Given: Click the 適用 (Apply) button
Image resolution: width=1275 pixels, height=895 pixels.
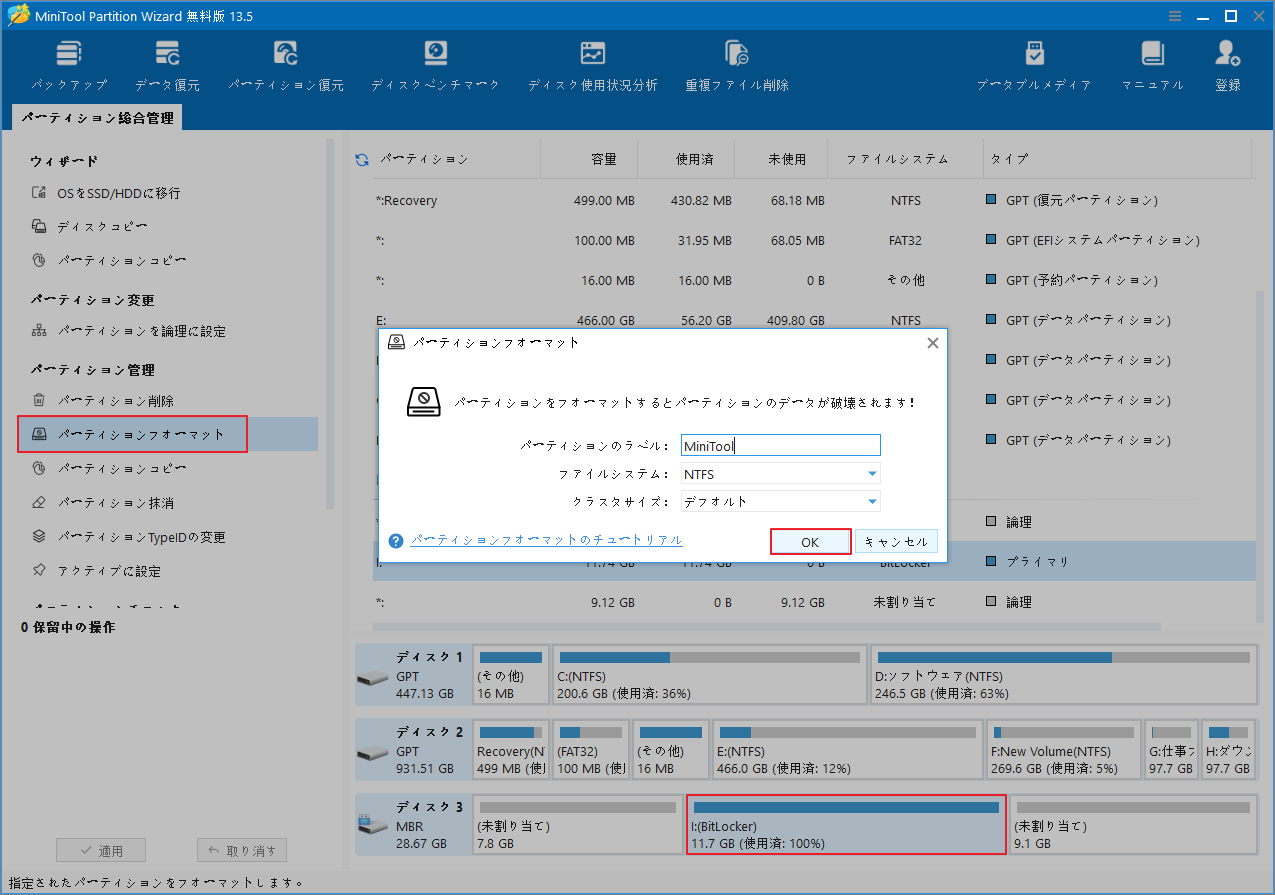Looking at the screenshot, I should click(100, 849).
